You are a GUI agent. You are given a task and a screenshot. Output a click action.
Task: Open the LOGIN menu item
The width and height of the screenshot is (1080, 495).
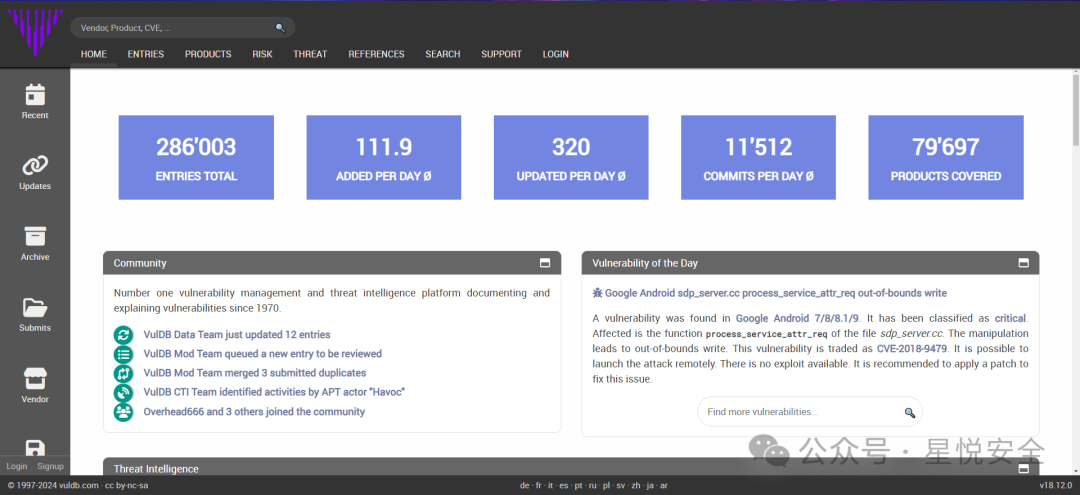pos(556,54)
